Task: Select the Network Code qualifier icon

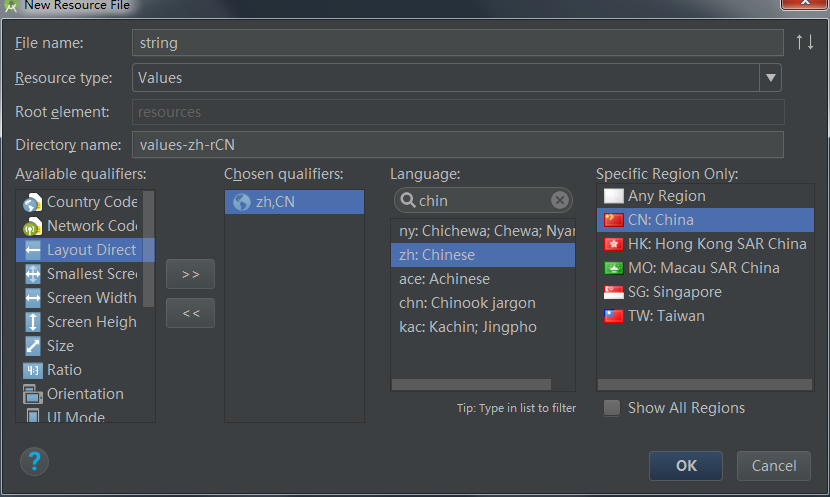Action: pyautogui.click(x=32, y=227)
